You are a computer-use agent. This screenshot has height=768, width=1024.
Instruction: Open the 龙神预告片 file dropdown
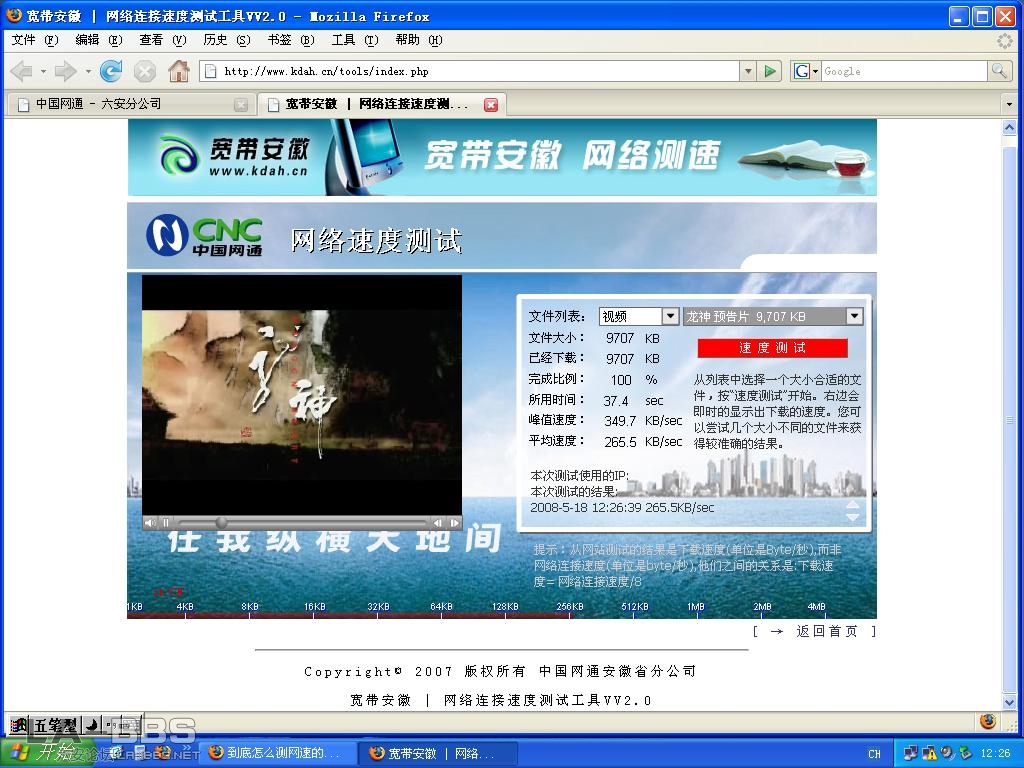(855, 315)
